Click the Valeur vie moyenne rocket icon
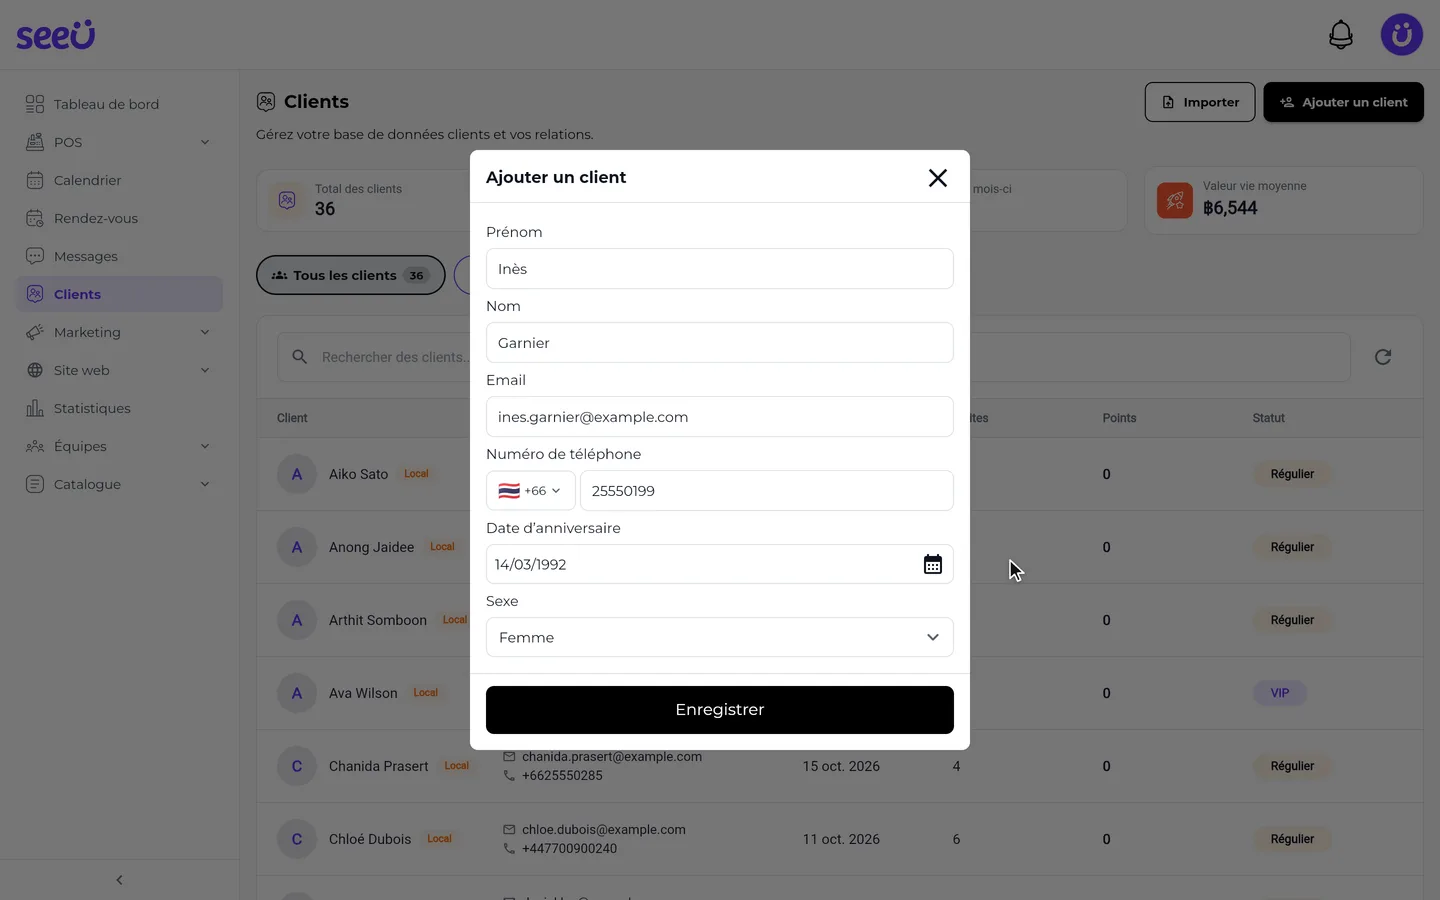The height and width of the screenshot is (900, 1440). (x=1175, y=200)
